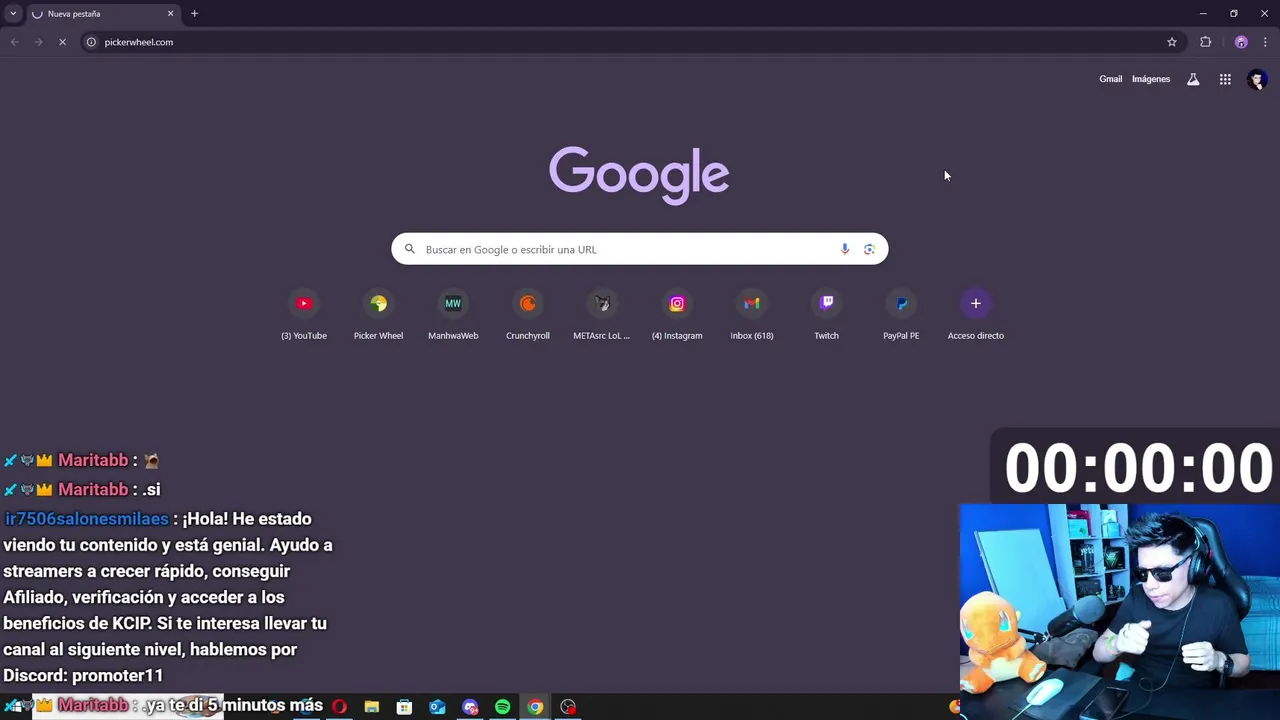Open Opera from the taskbar
Screen dimensions: 1280x720
point(339,707)
